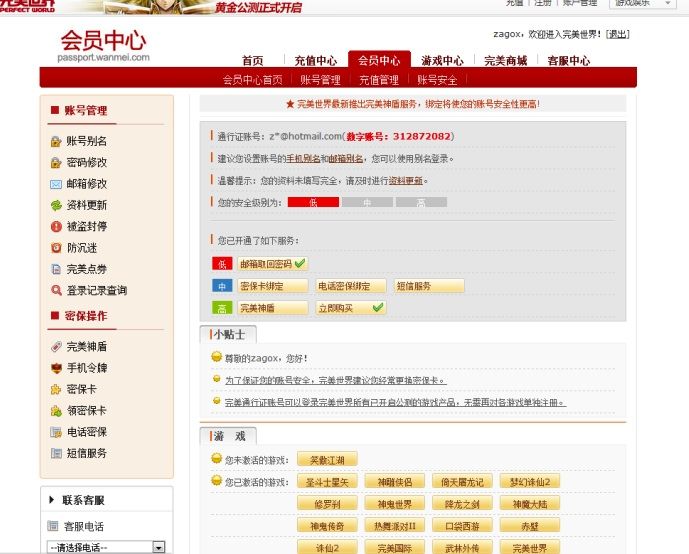This screenshot has width=689, height=554.
Task: Click the 会员中心 passport.wanmei.com logo
Action: pos(104,46)
